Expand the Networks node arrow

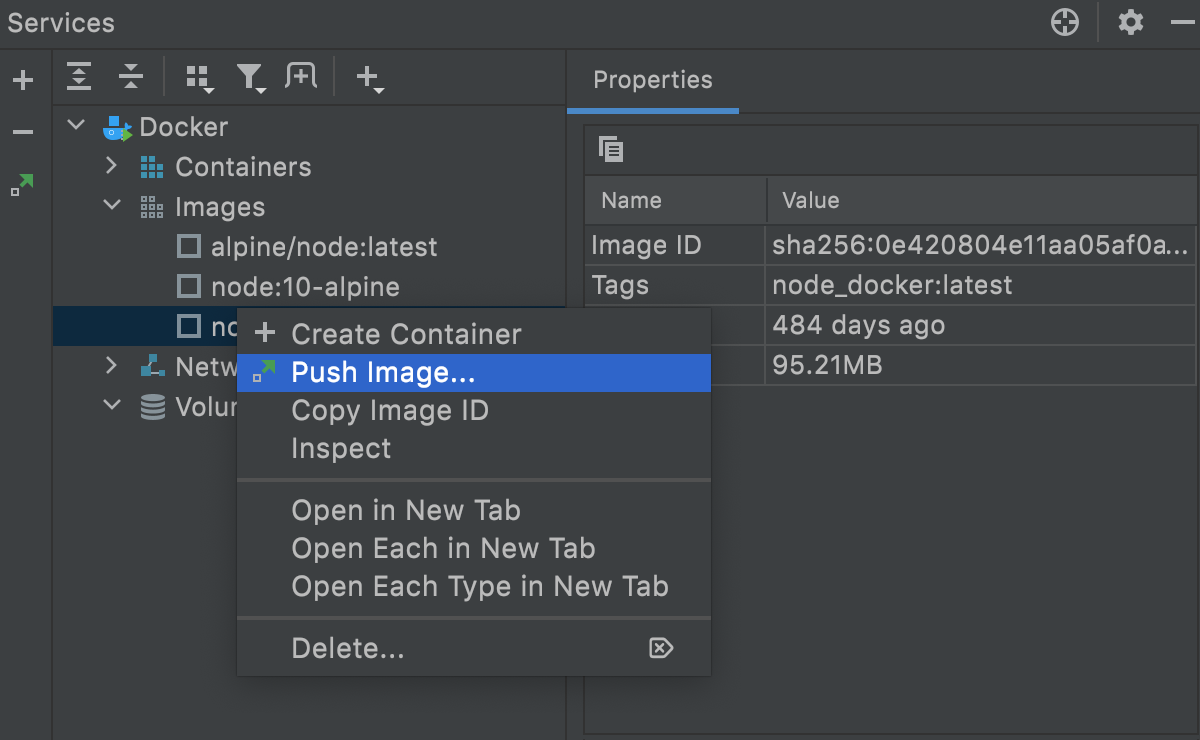pos(112,366)
